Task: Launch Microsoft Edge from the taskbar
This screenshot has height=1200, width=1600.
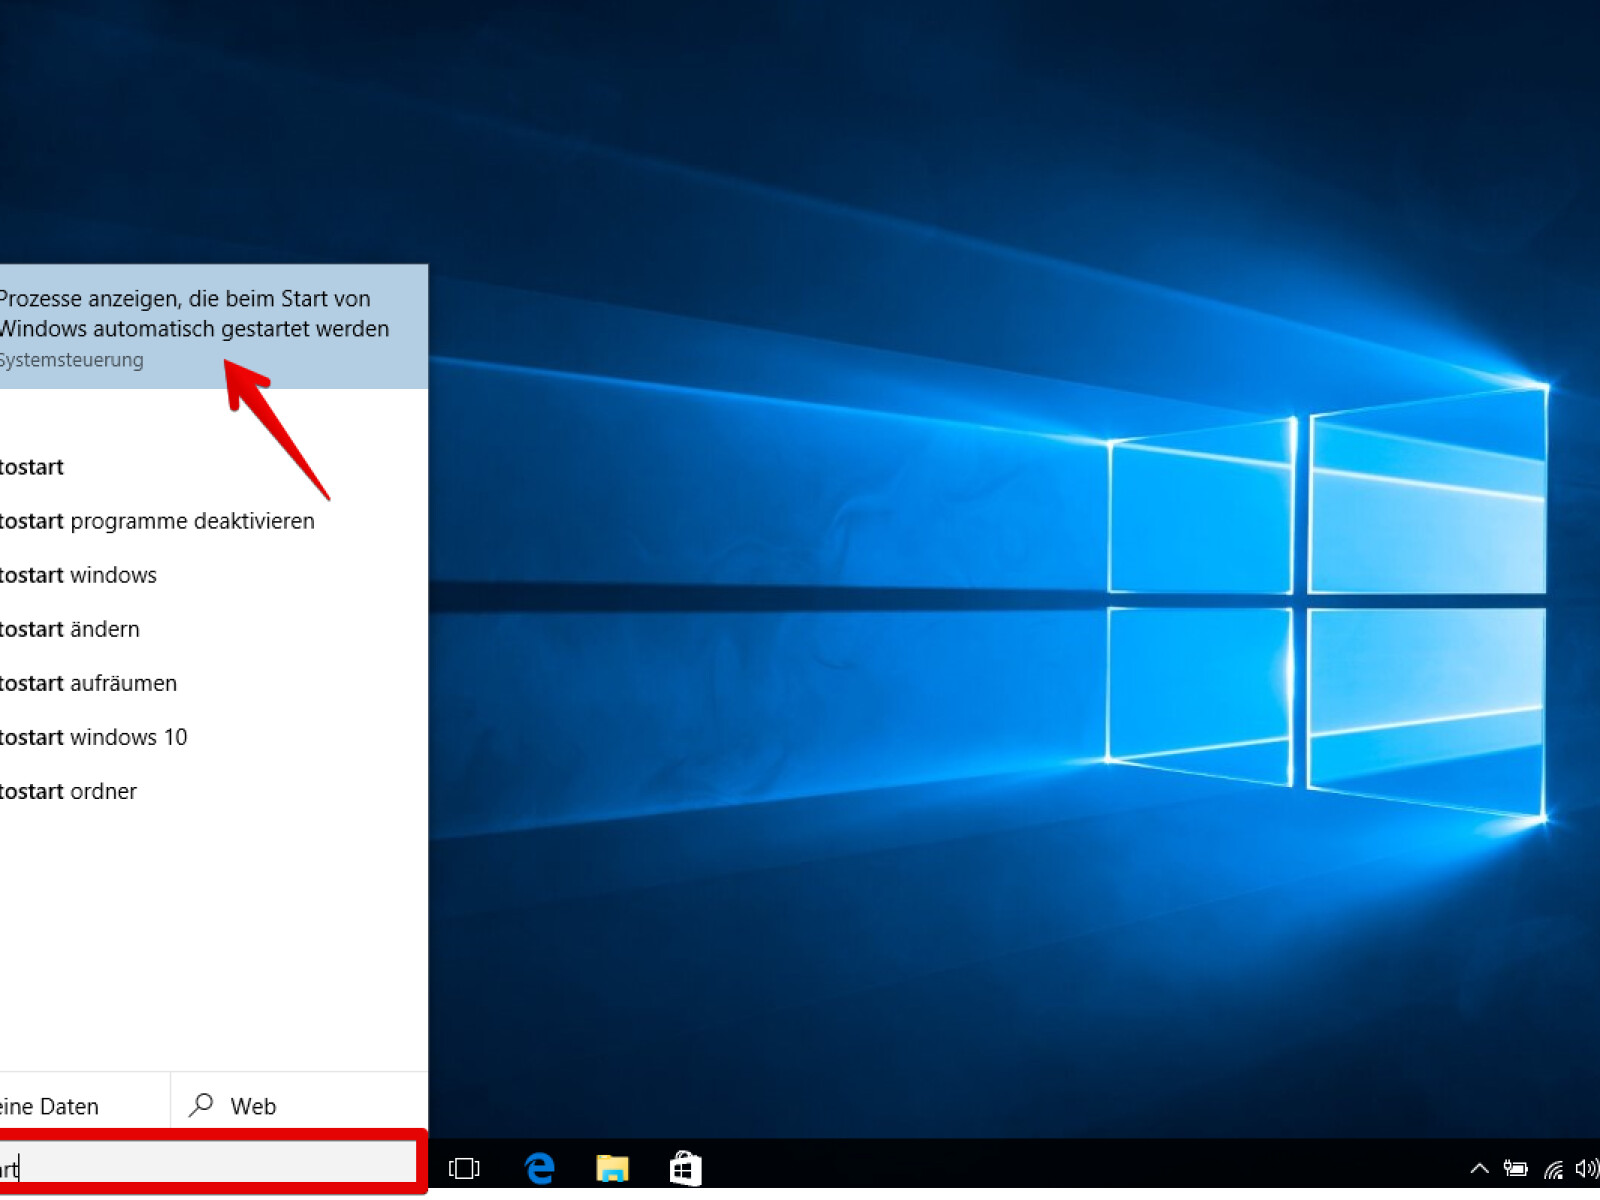Action: (x=540, y=1168)
